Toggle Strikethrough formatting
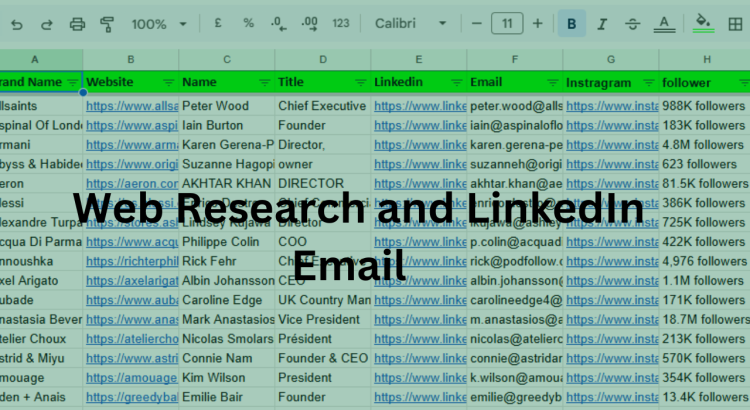Image resolution: width=750 pixels, height=410 pixels. coord(632,24)
